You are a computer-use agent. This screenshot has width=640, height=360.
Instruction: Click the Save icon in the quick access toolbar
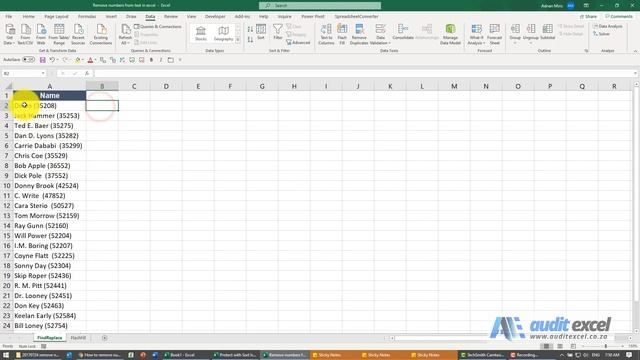point(42,60)
